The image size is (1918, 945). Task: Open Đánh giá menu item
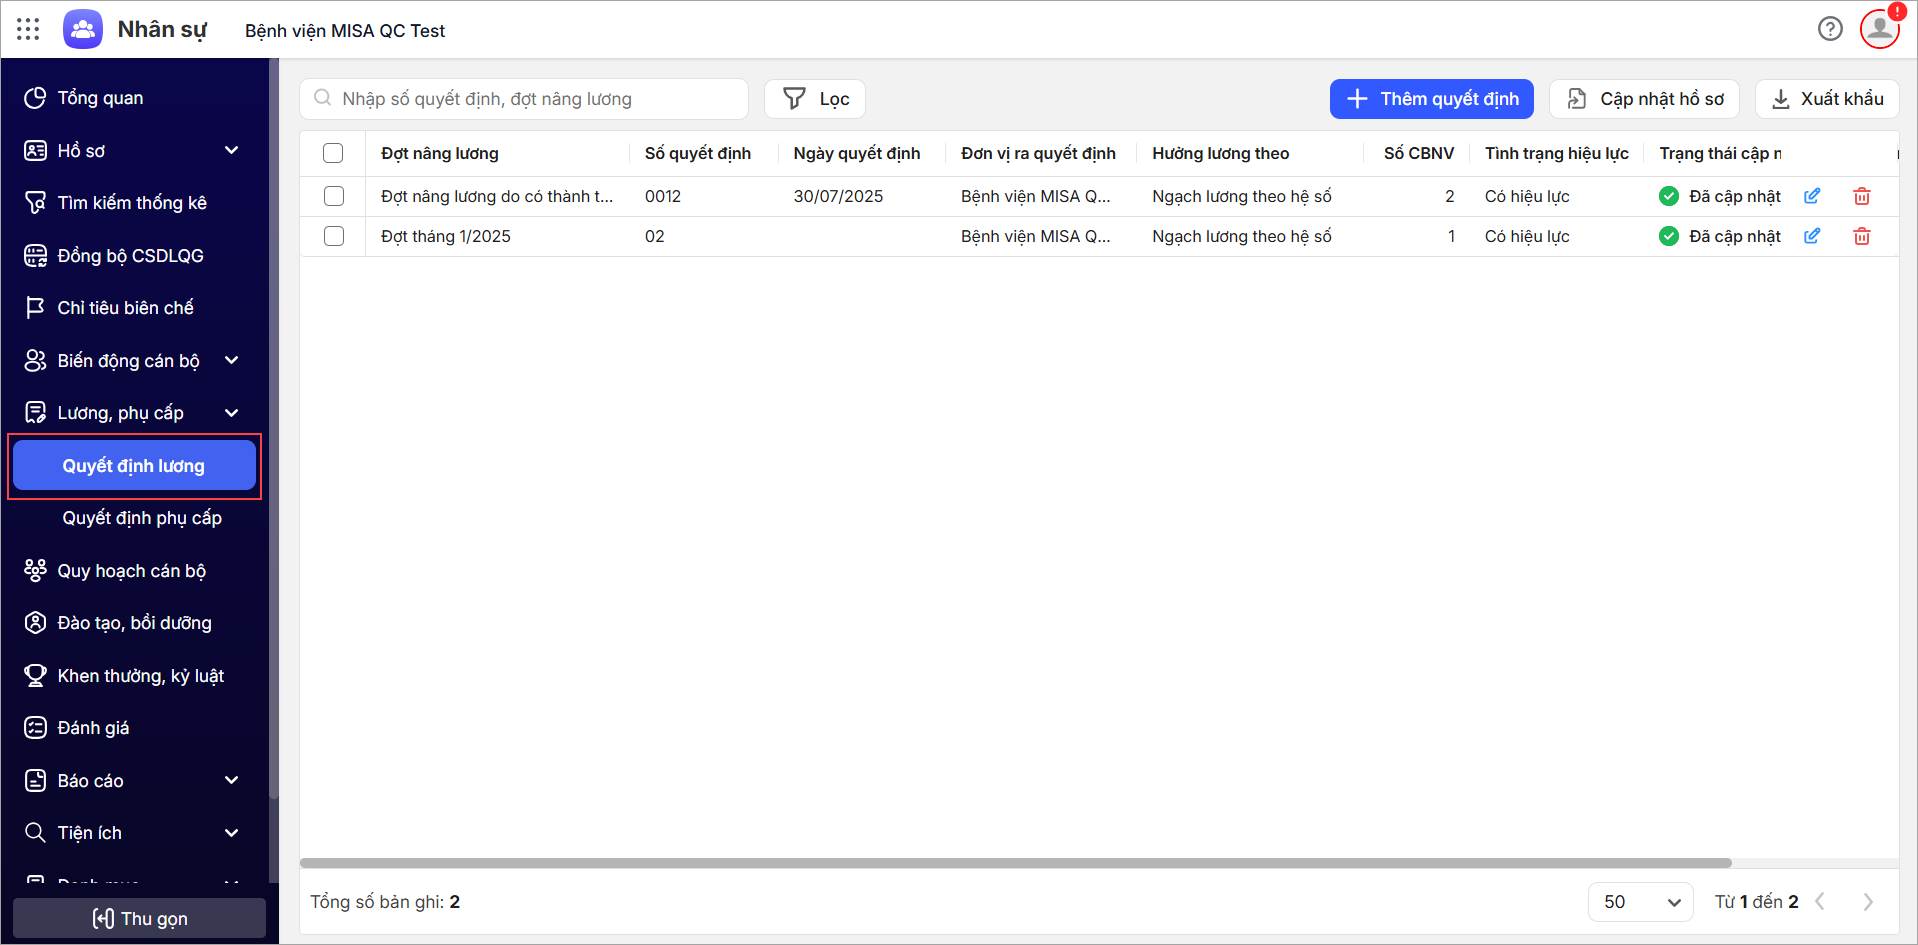[135, 728]
